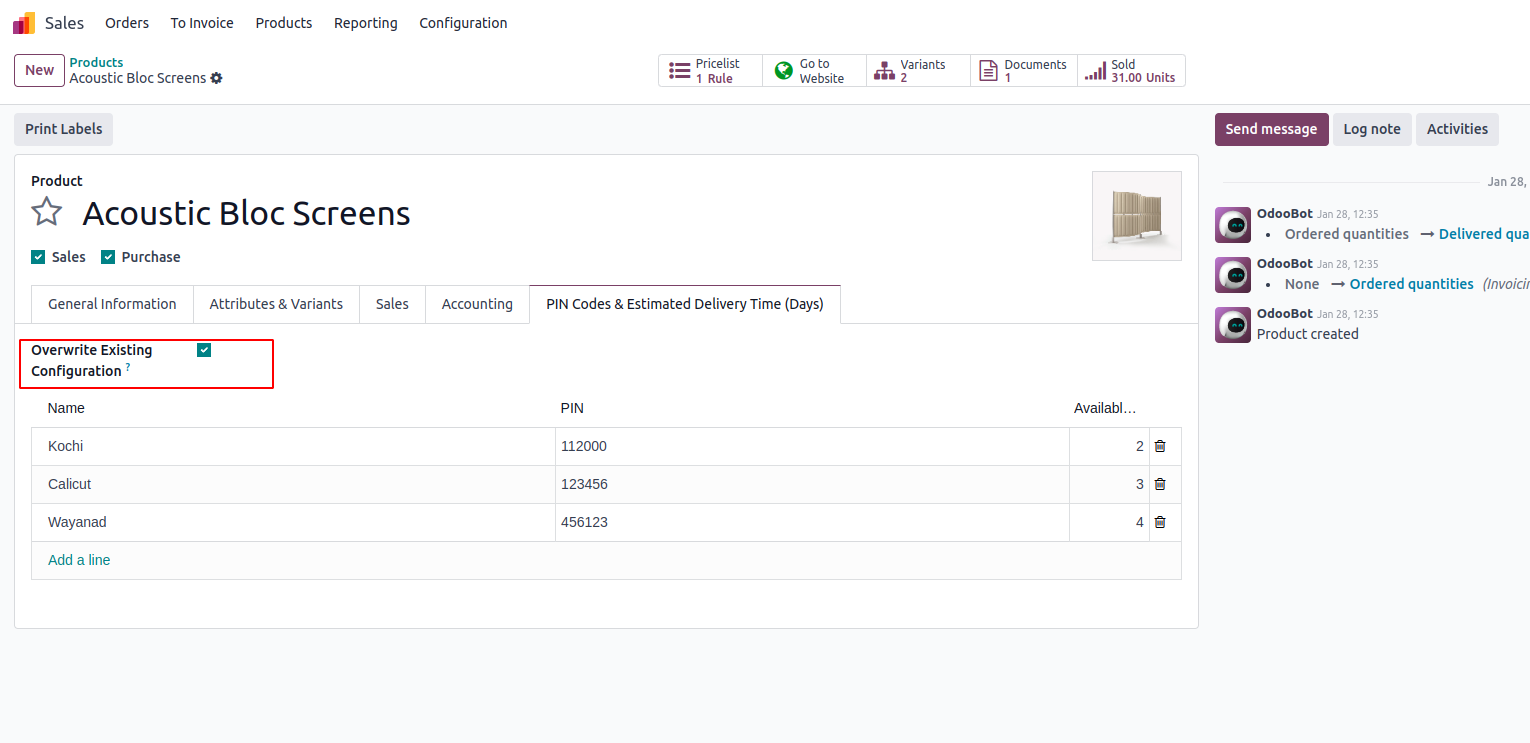Click the Sold bar chart icon
This screenshot has width=1530, height=743.
coord(1096,71)
